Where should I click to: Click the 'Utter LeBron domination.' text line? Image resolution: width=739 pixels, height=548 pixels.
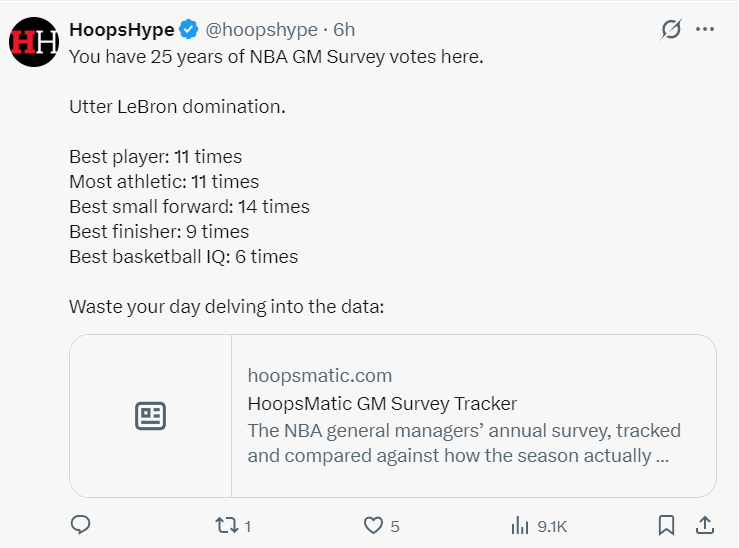pos(177,106)
